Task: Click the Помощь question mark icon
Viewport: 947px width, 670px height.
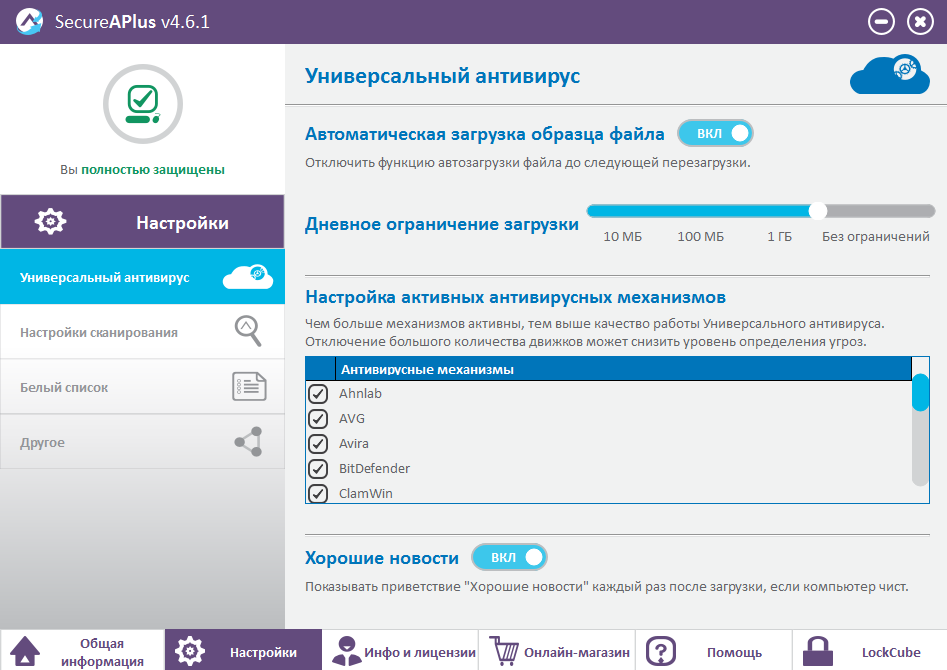Action: pyautogui.click(x=661, y=651)
